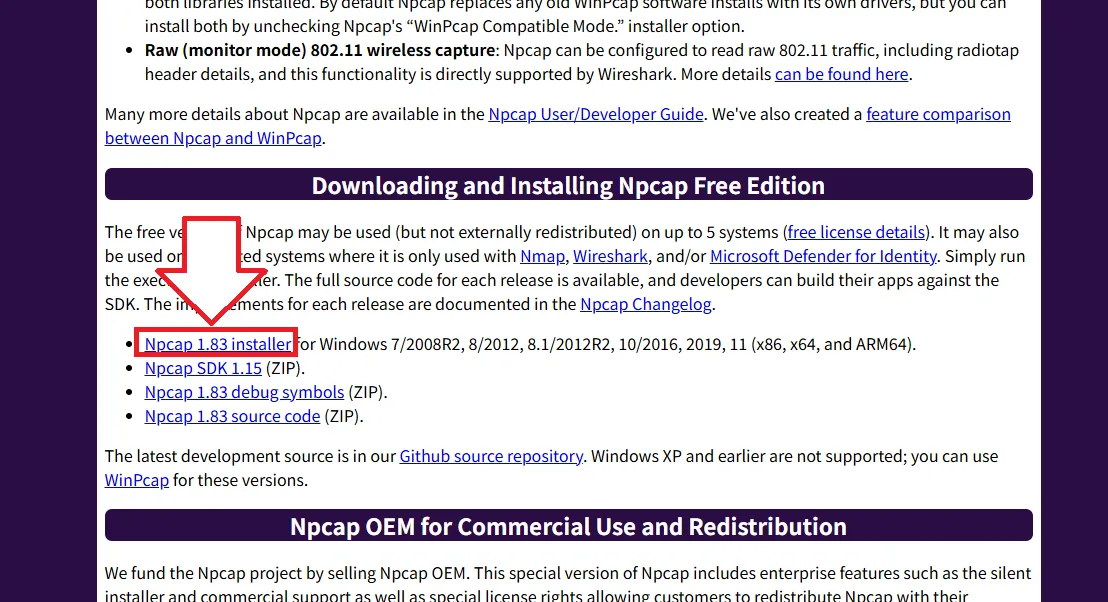The height and width of the screenshot is (602, 1108).
Task: Download Npcap SDK 1.15 ZIP
Action: (203, 368)
